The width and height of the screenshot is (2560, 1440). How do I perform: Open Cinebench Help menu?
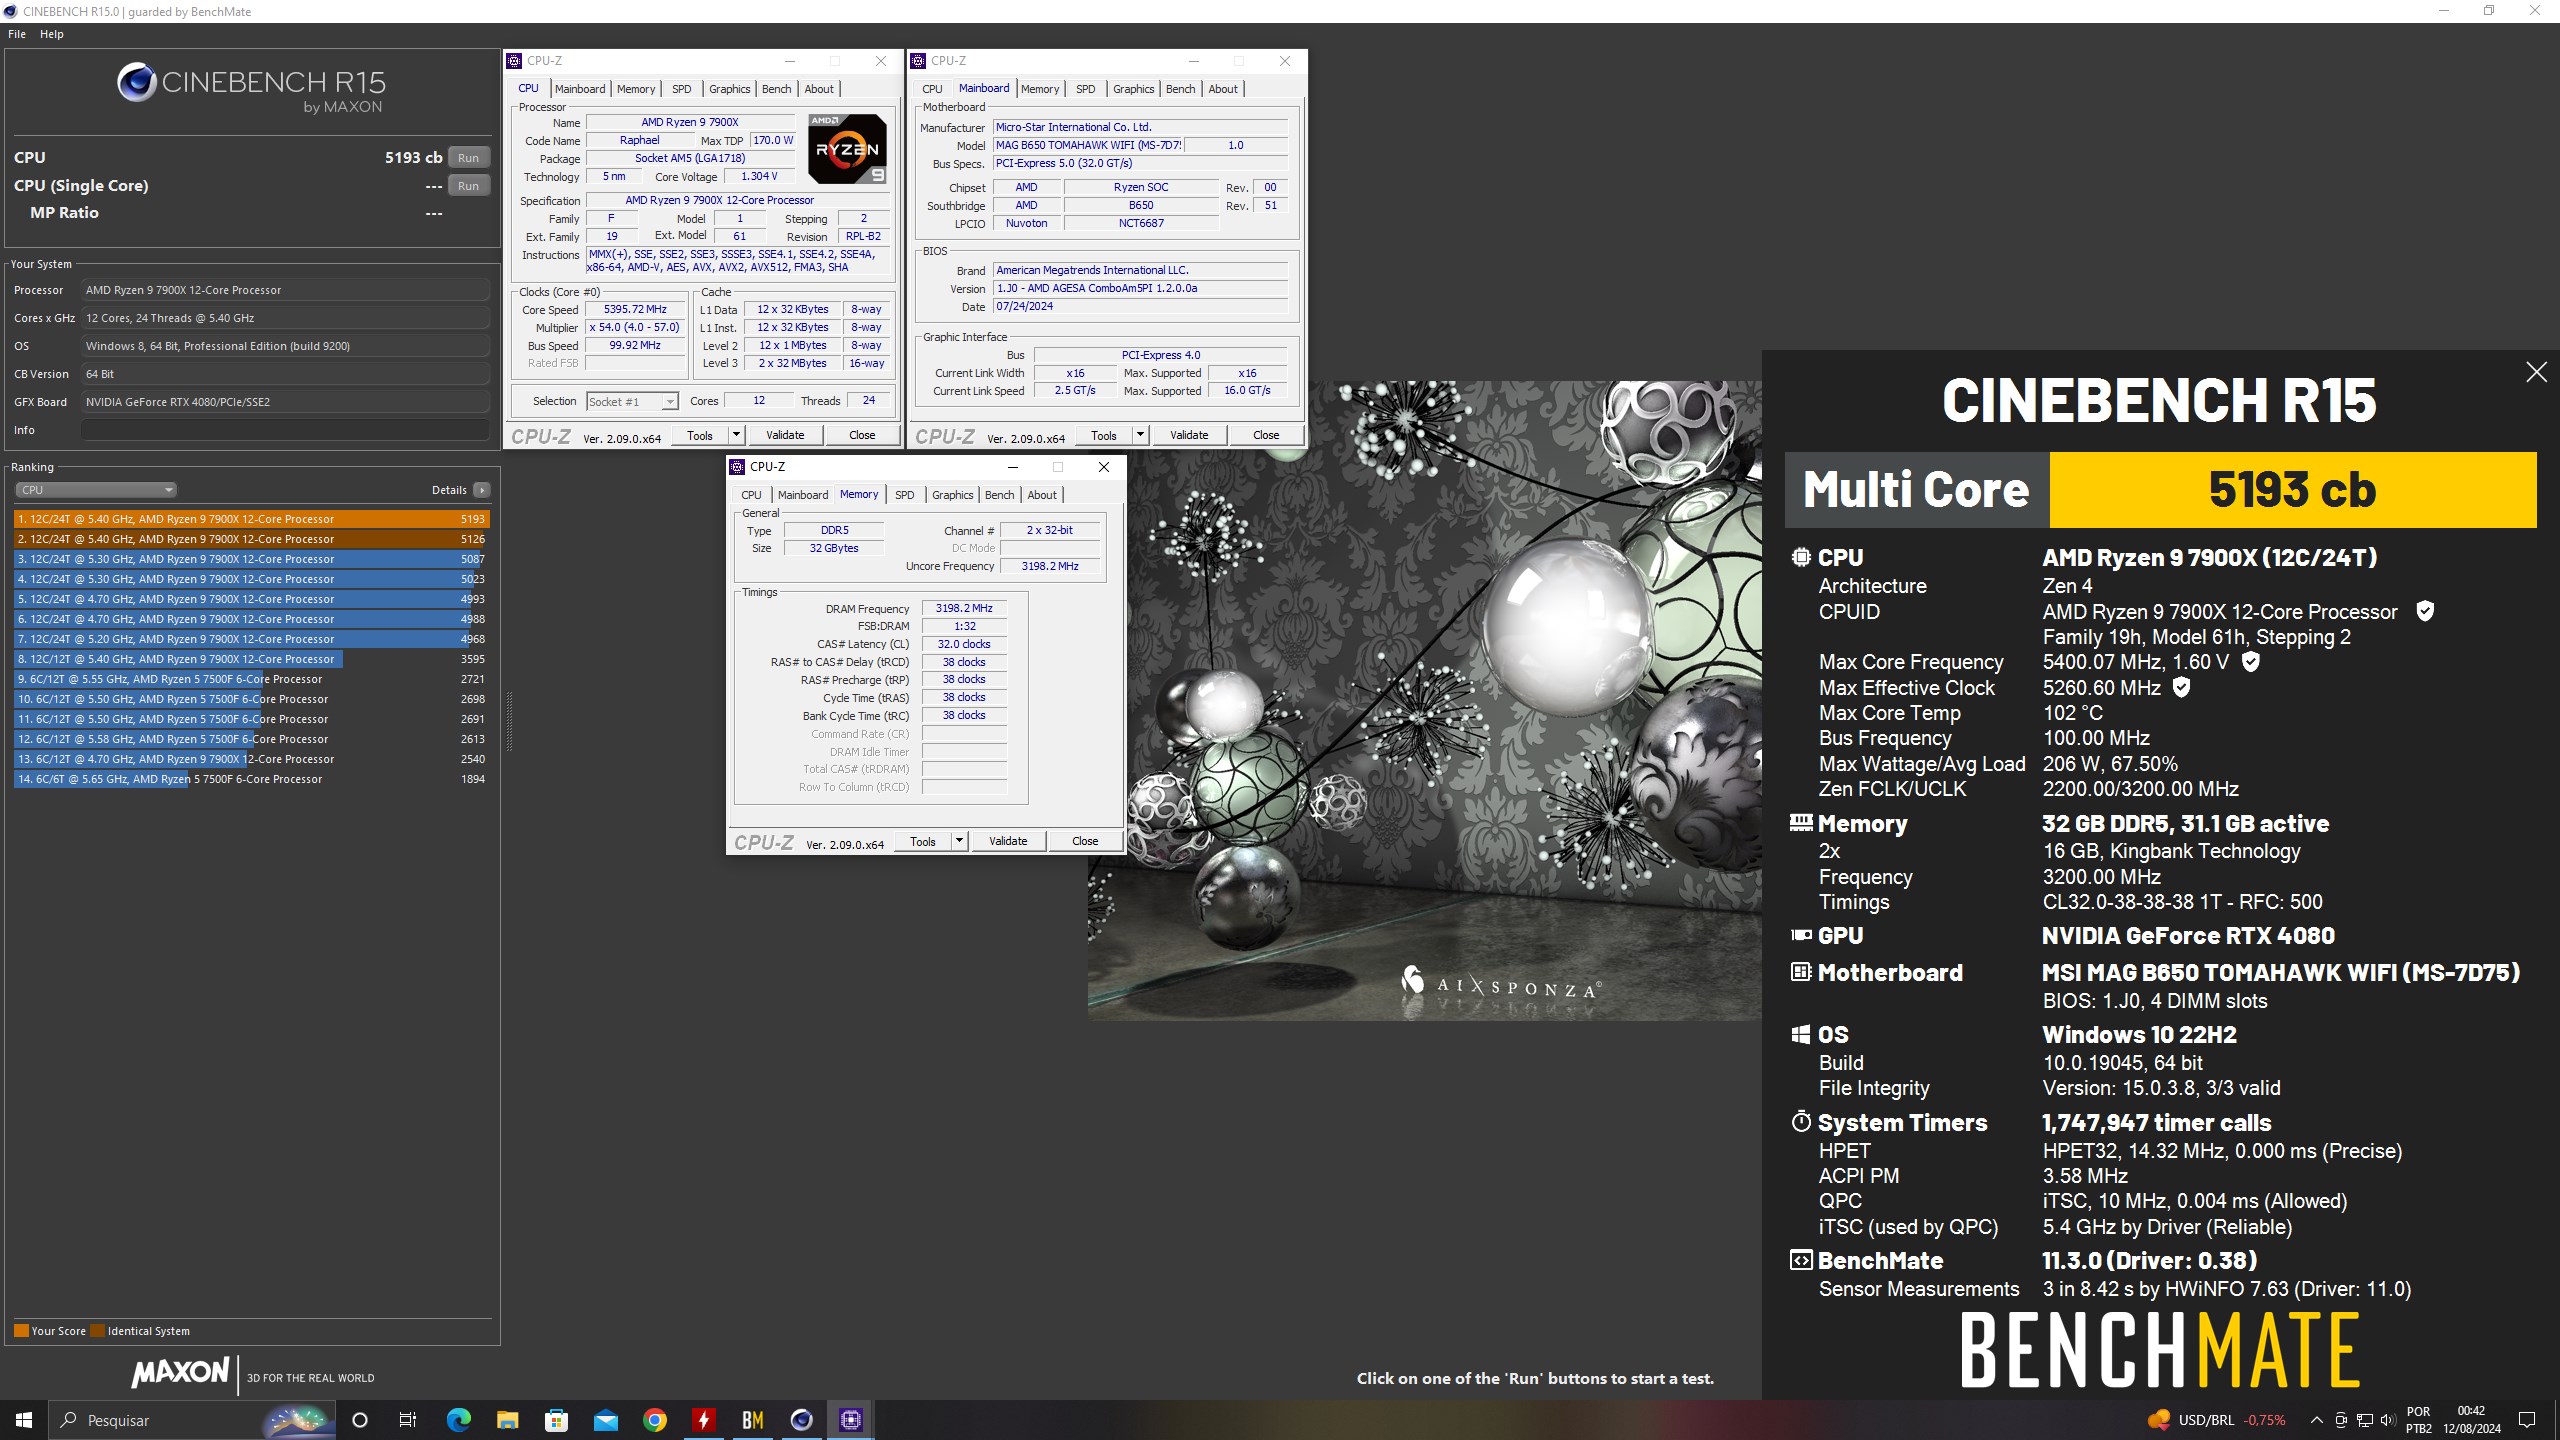pyautogui.click(x=52, y=34)
